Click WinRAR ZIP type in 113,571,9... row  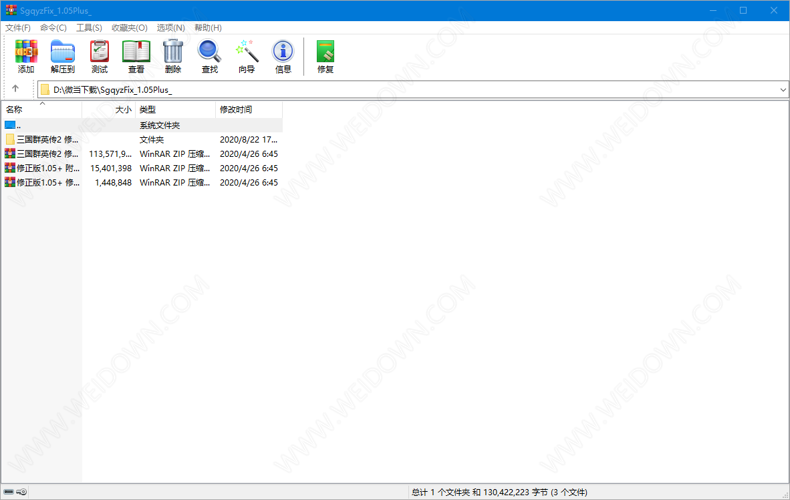(175, 154)
